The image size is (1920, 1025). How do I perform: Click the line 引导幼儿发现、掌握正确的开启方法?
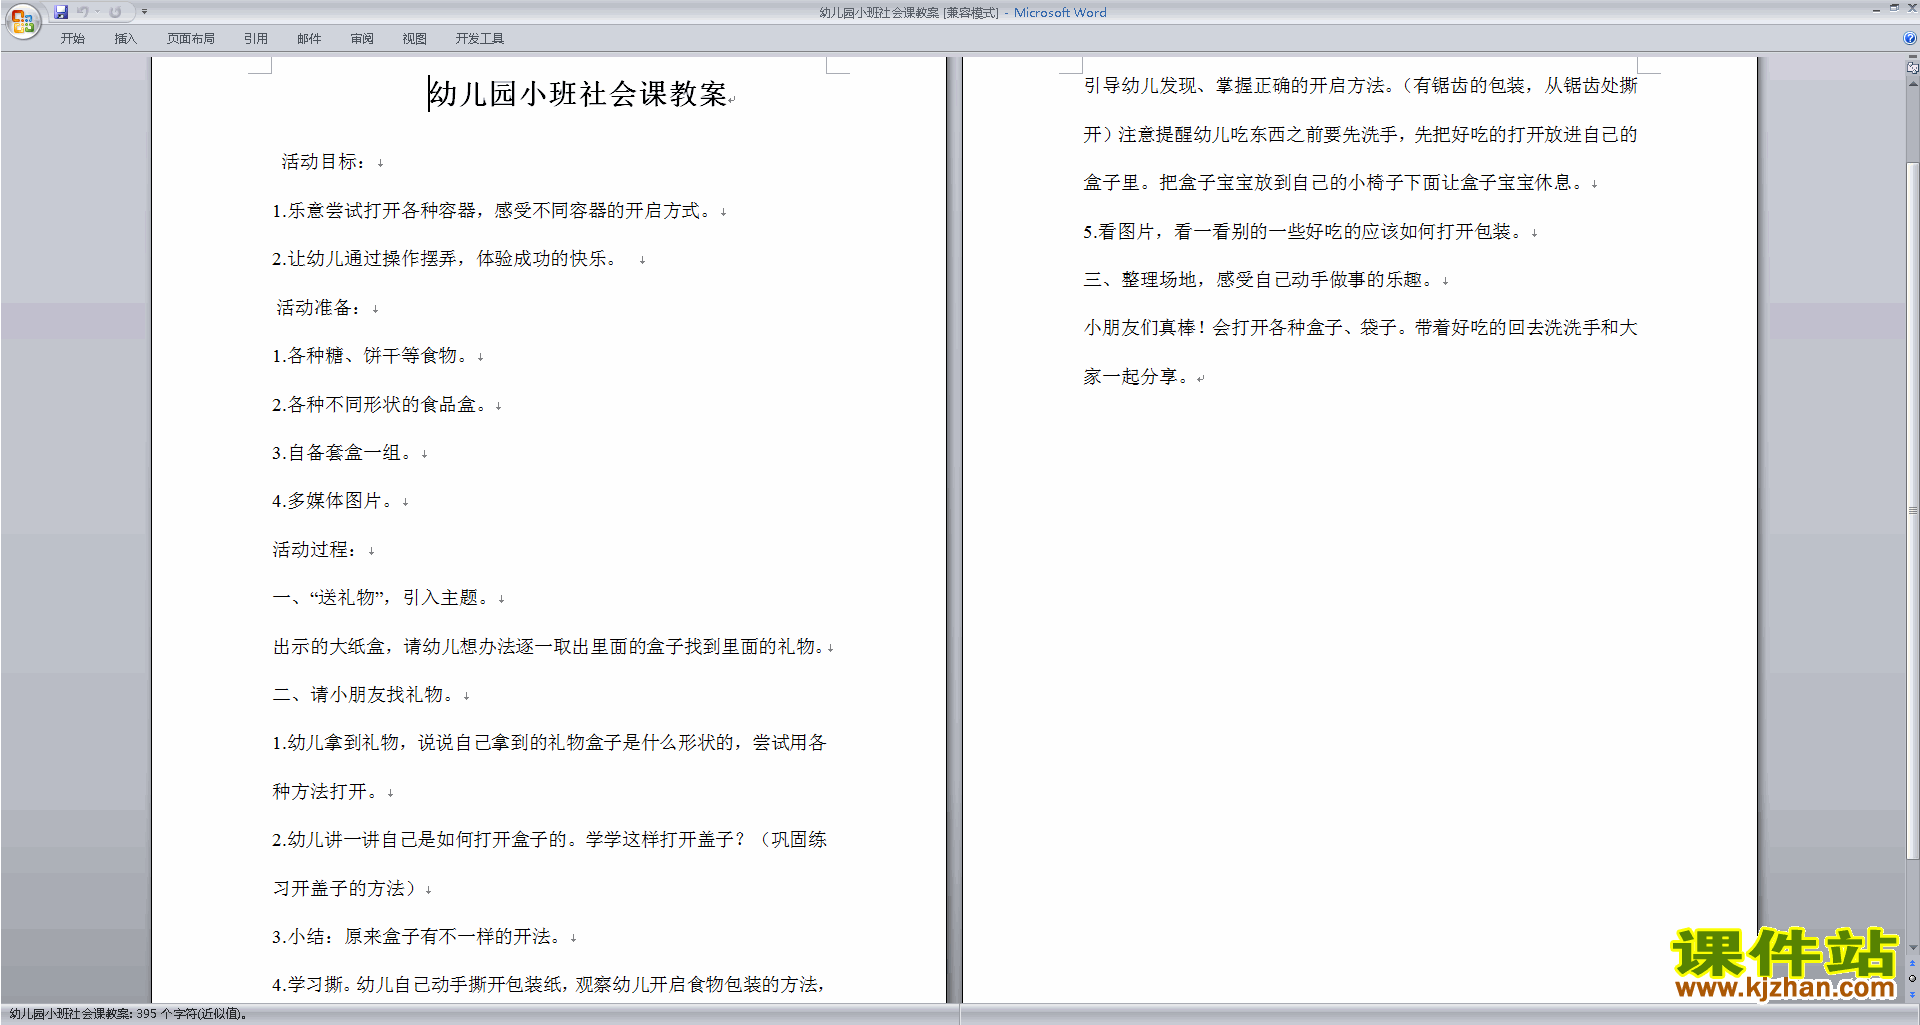pos(1360,86)
